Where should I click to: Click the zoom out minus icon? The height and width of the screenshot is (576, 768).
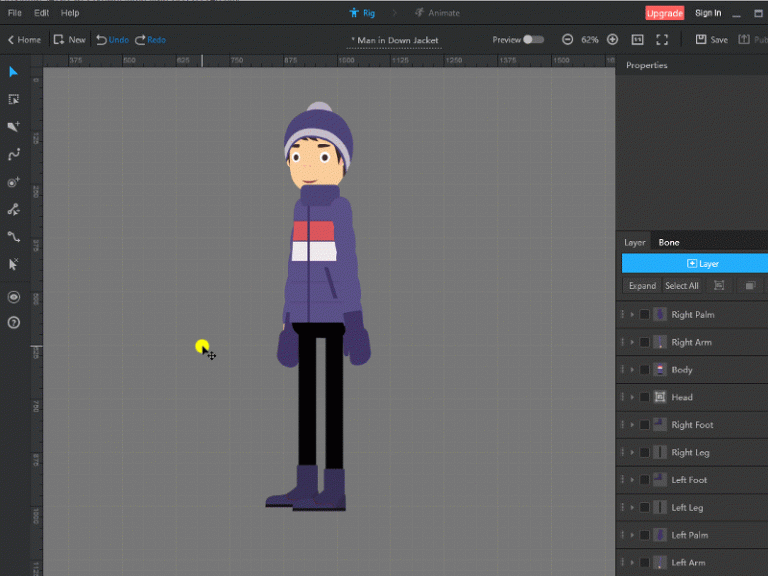pyautogui.click(x=567, y=40)
